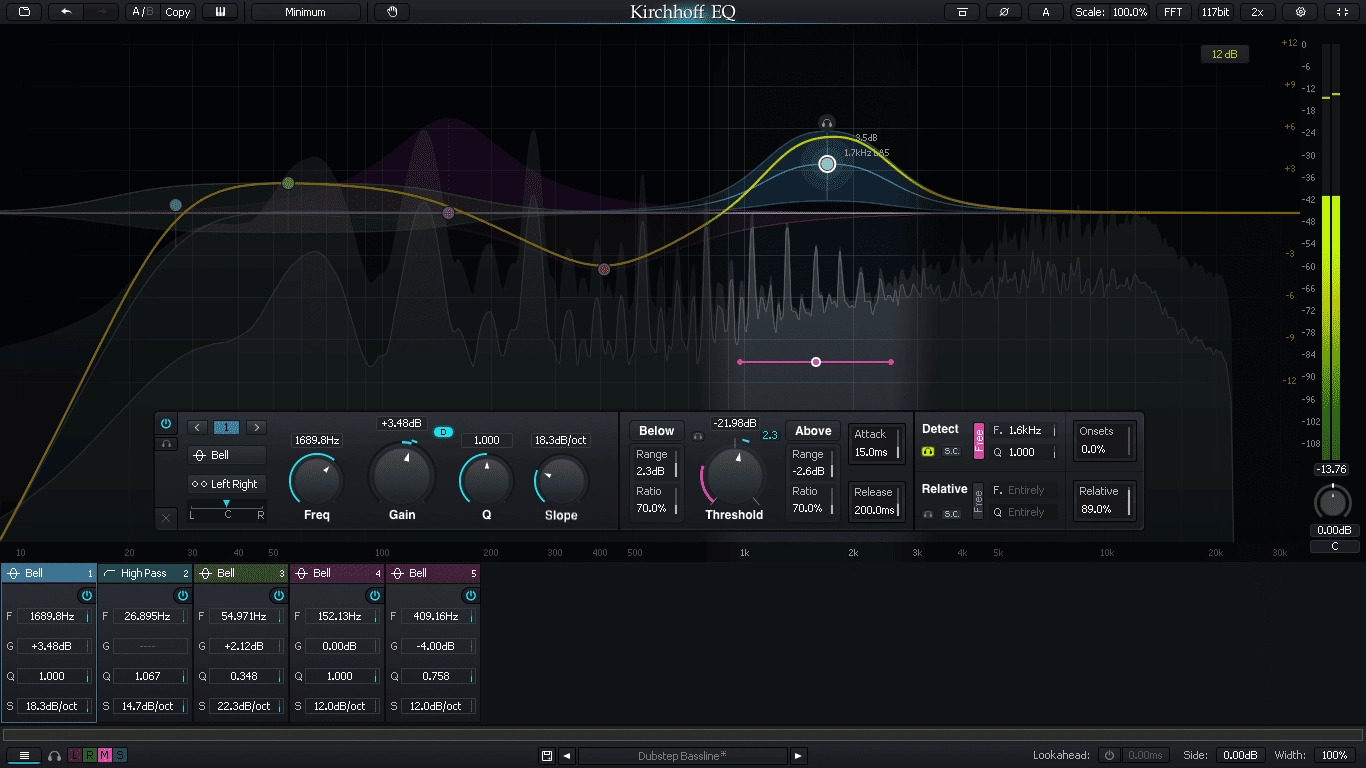The image size is (1366, 768).
Task: Click the Relative section headphone icon
Action: click(x=928, y=514)
